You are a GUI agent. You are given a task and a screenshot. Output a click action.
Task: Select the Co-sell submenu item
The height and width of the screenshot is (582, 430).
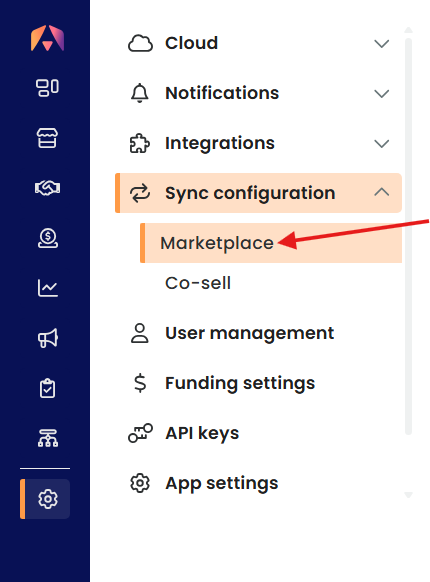click(x=198, y=283)
